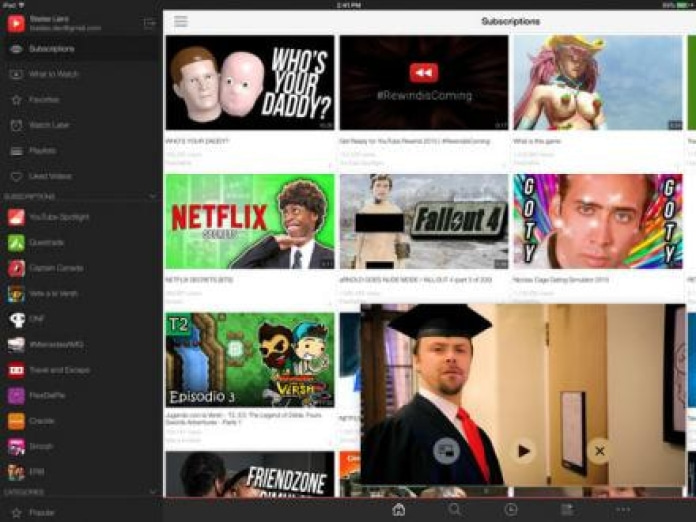Viewport: 696px width, 522px height.
Task: Open What to Watch in sidebar
Action: tap(81, 74)
